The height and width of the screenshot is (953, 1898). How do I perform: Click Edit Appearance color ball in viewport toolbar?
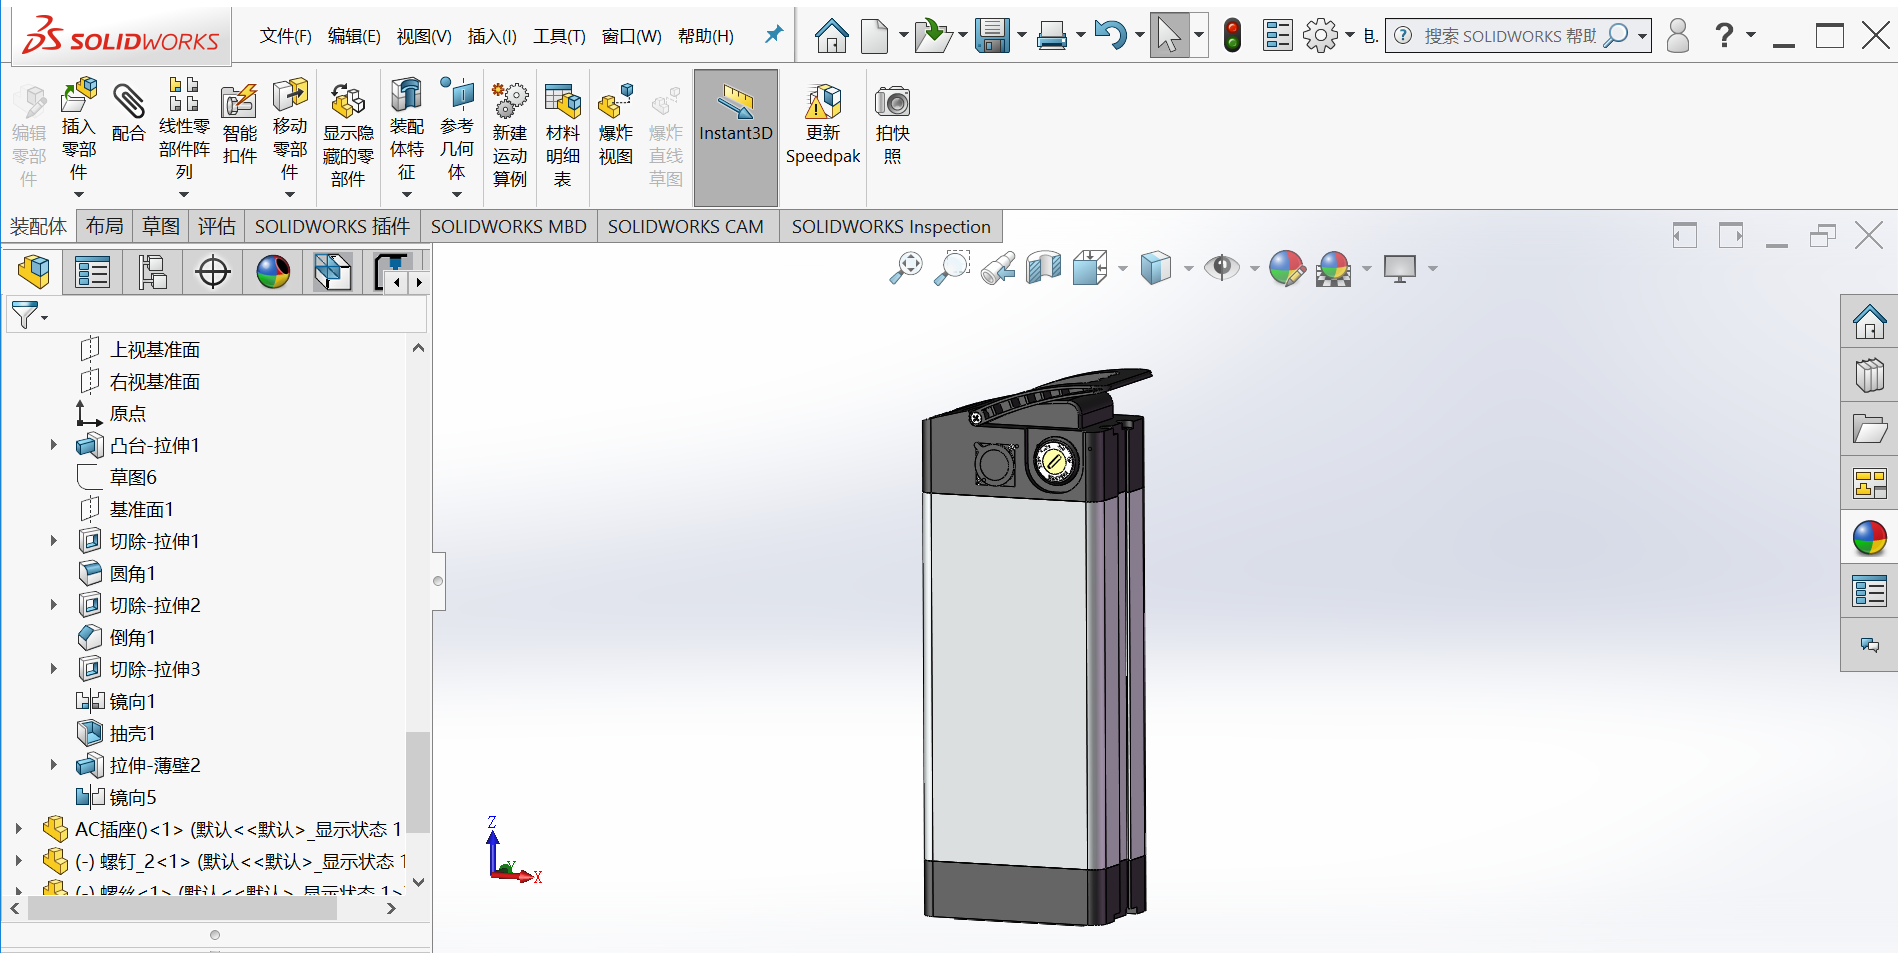coord(1287,268)
